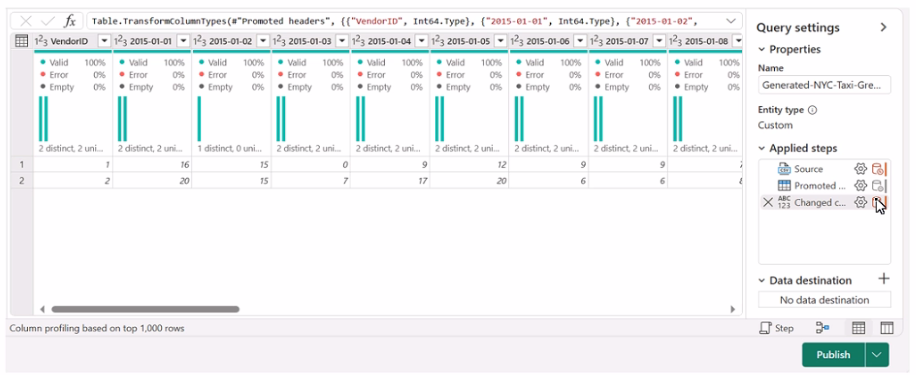This screenshot has width=916, height=375.
Task: Switch to diagram view icon
Action: click(x=823, y=328)
